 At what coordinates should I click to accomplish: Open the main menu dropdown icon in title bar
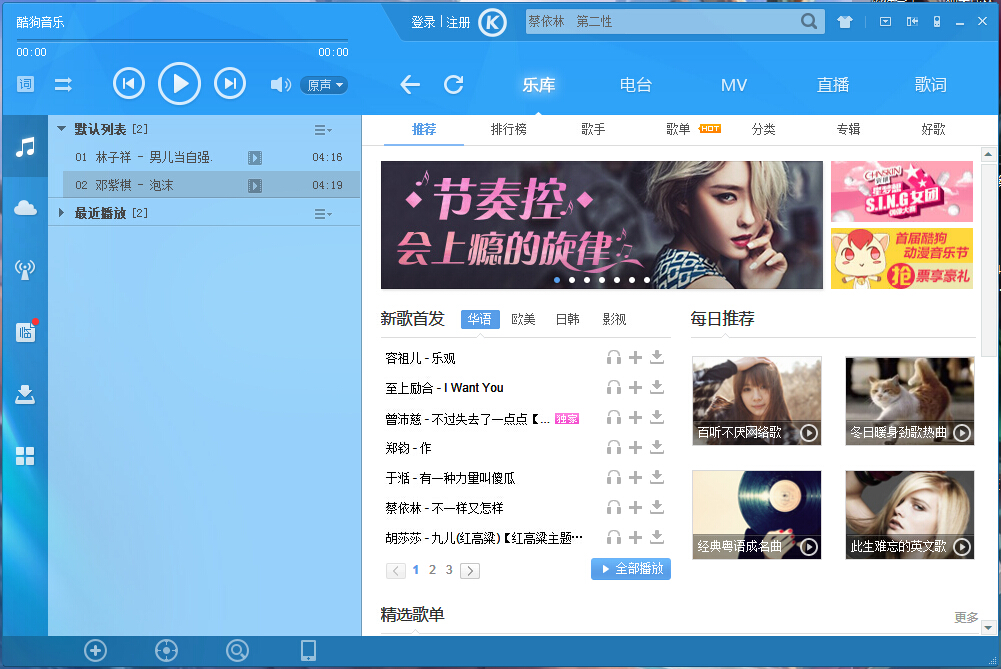click(x=885, y=22)
